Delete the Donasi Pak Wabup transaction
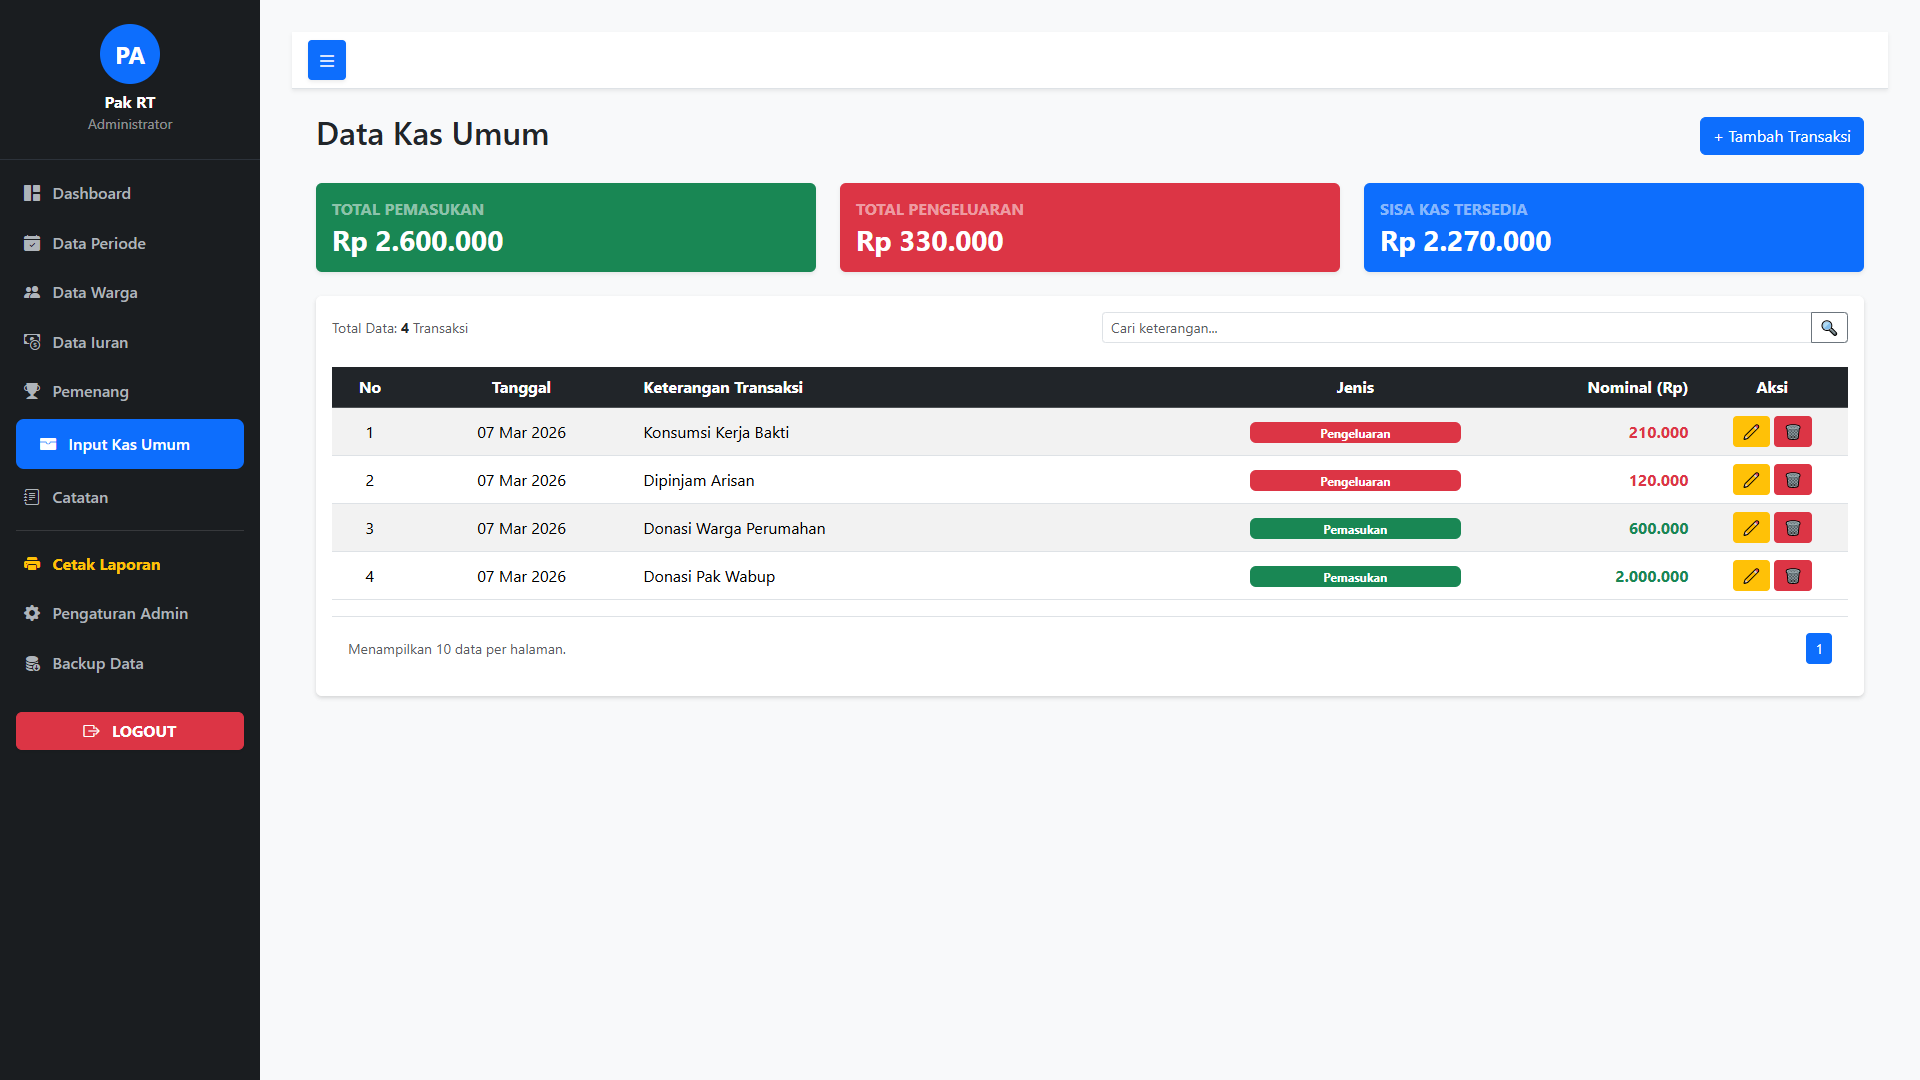This screenshot has height=1080, width=1920. (1792, 576)
